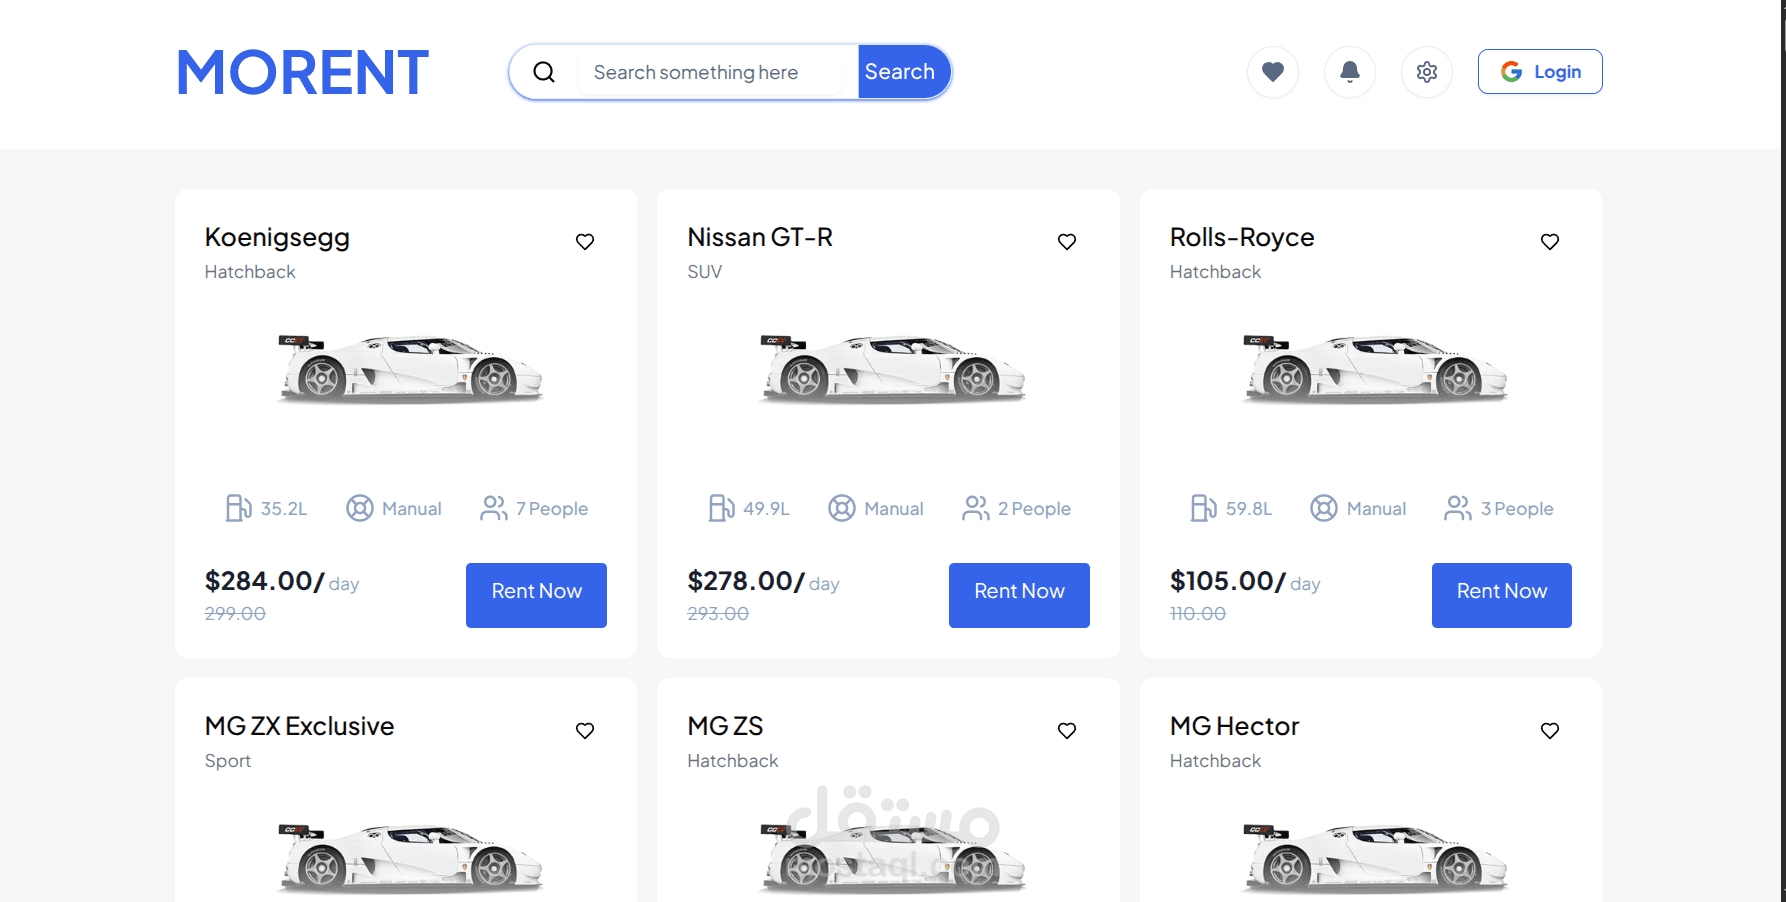Click the Nissan GT-R car title
1786x902 pixels.
760,238
